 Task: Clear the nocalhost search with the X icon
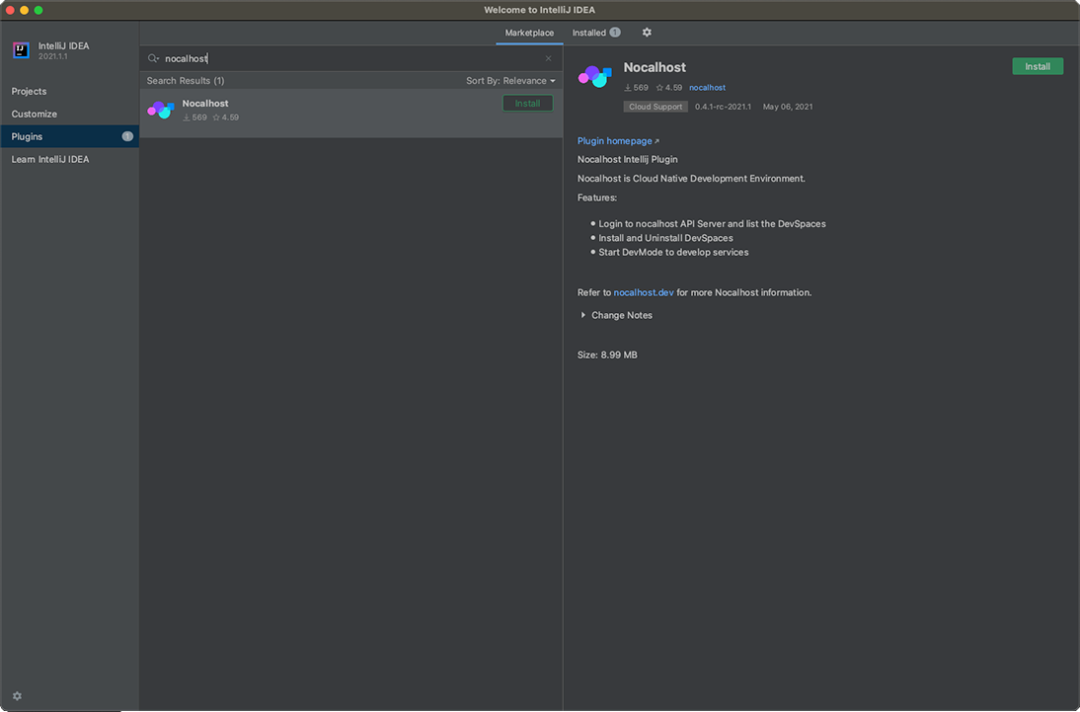click(548, 58)
